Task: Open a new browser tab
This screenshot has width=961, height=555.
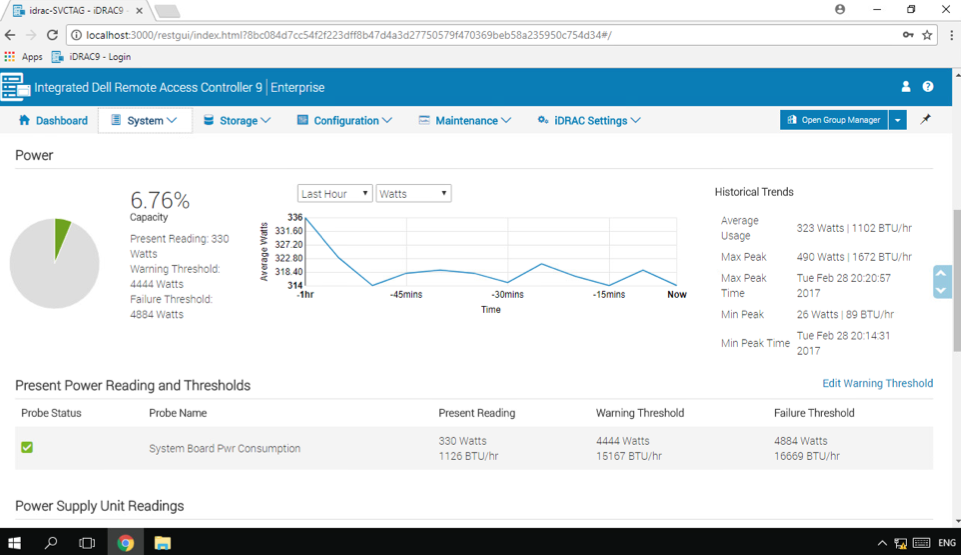Action: 167,10
